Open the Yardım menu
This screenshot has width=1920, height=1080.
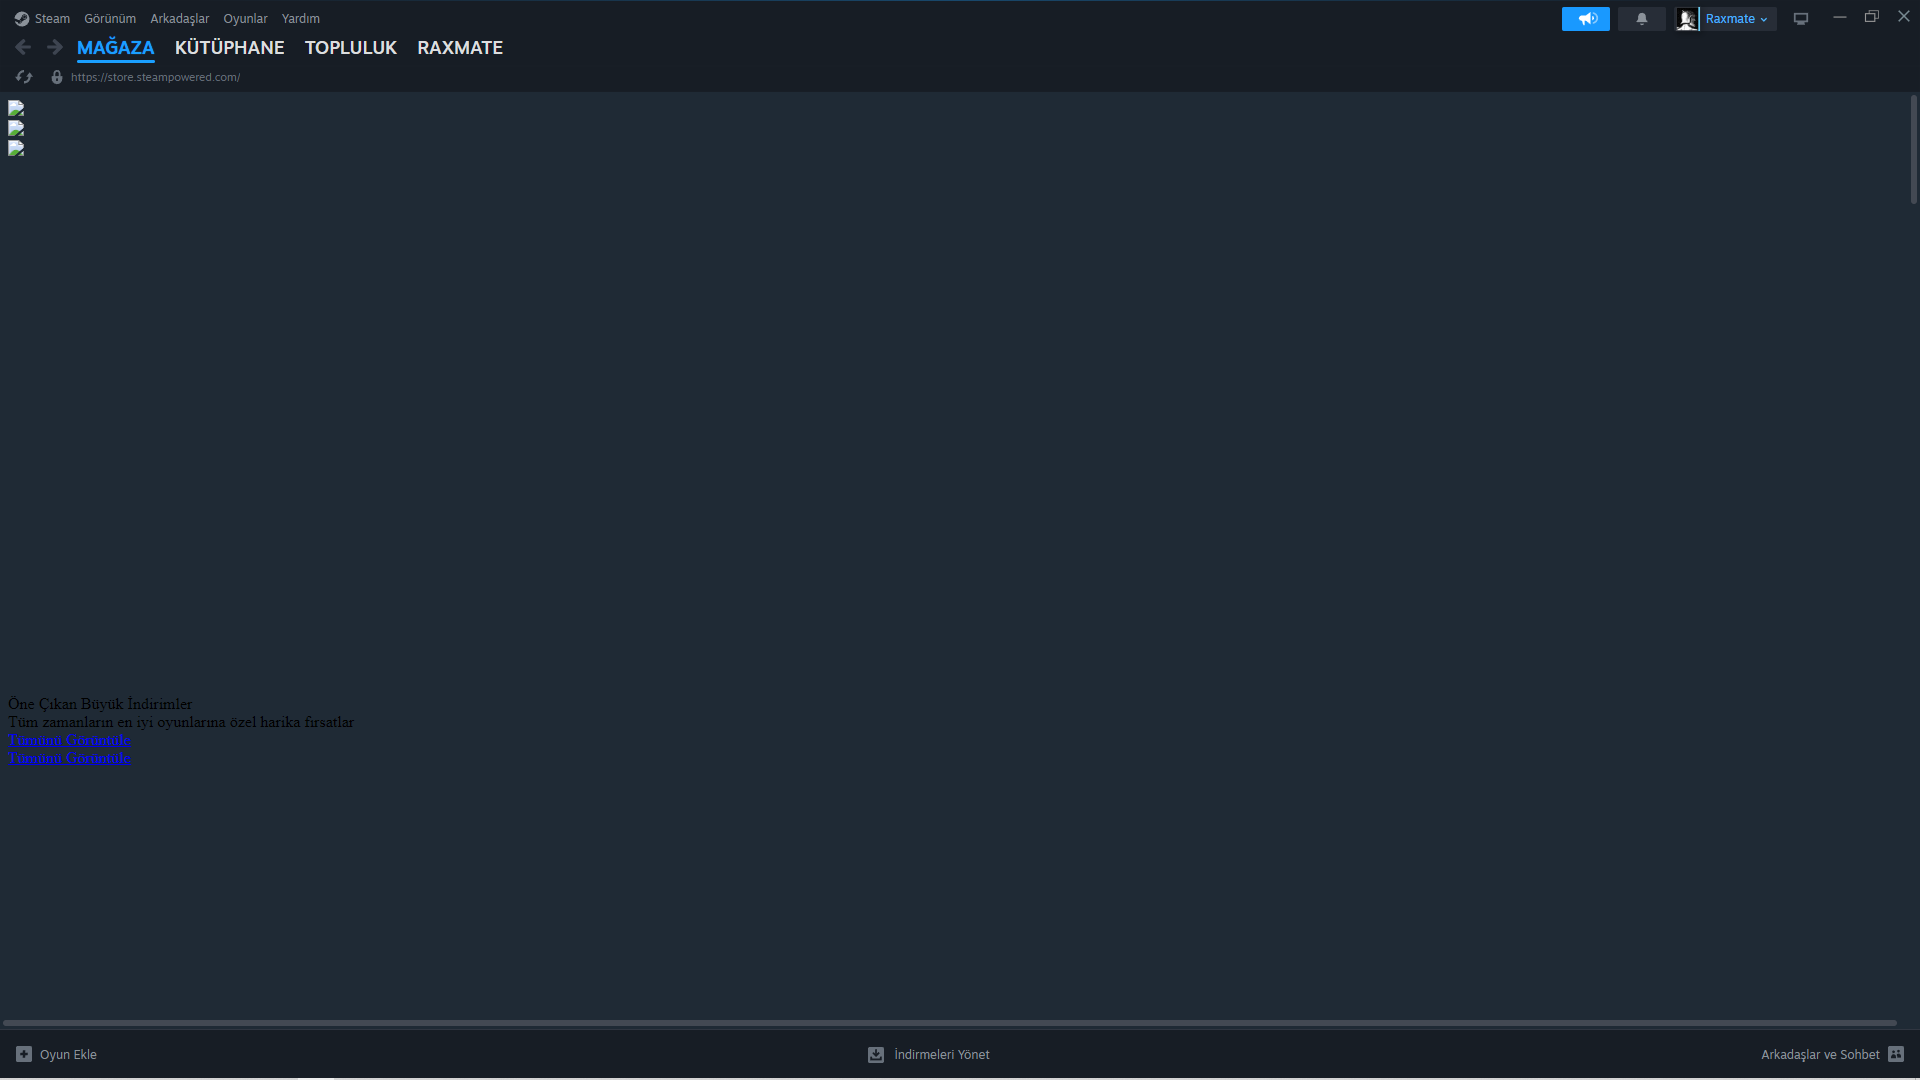(301, 19)
